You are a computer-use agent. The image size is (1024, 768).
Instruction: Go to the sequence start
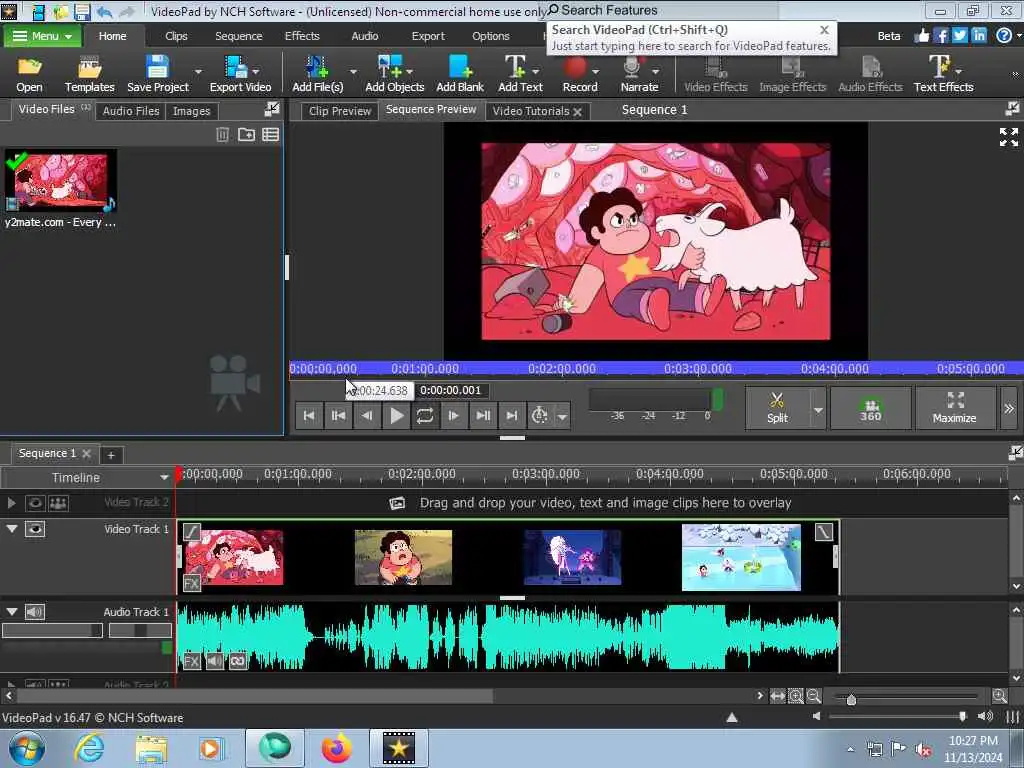[309, 415]
